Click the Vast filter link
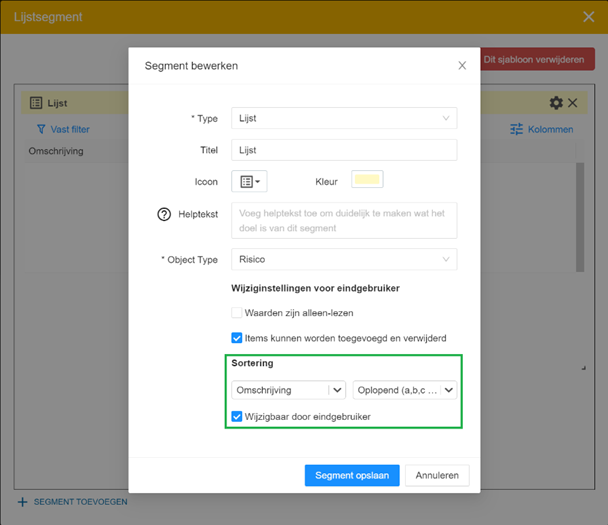608x525 pixels. (70, 130)
